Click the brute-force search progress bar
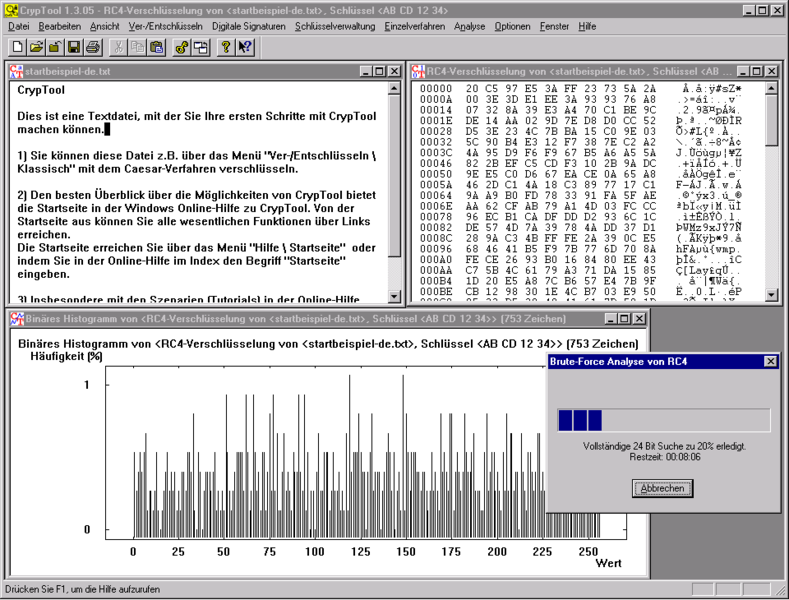Image resolution: width=789 pixels, height=600 pixels. (x=664, y=420)
